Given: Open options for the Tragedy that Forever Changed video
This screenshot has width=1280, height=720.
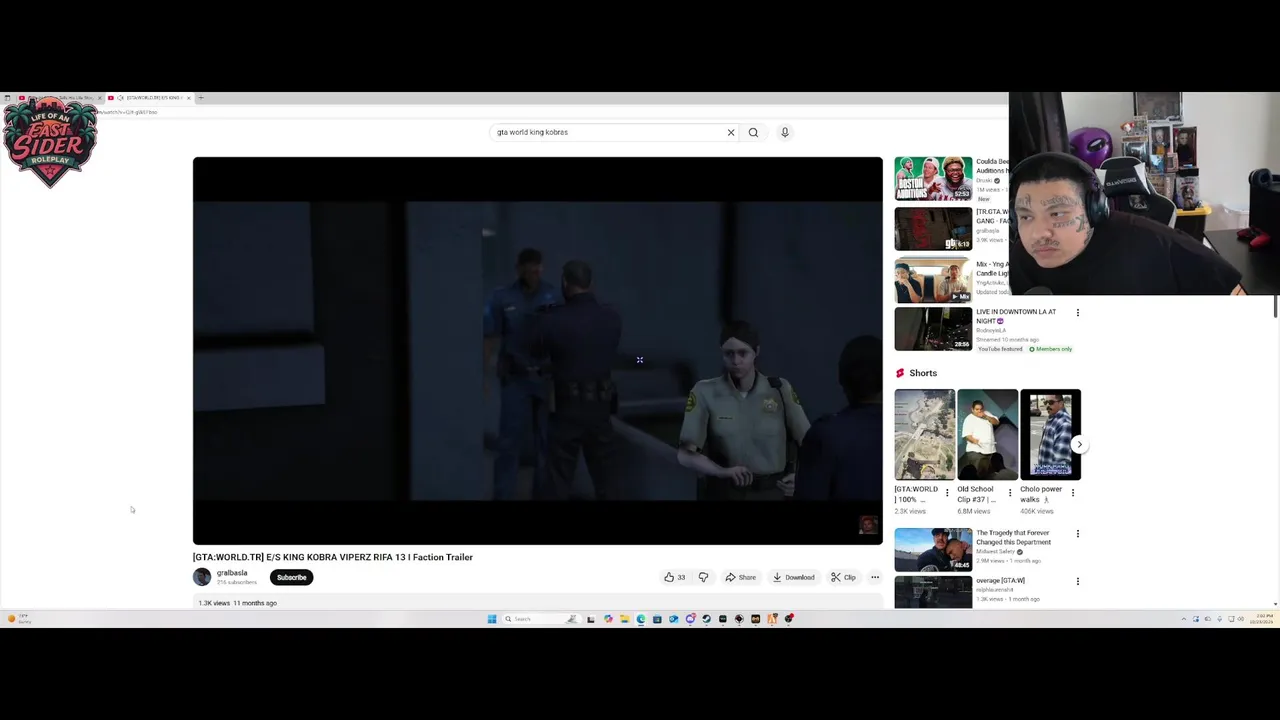Looking at the screenshot, I should click(x=1077, y=534).
